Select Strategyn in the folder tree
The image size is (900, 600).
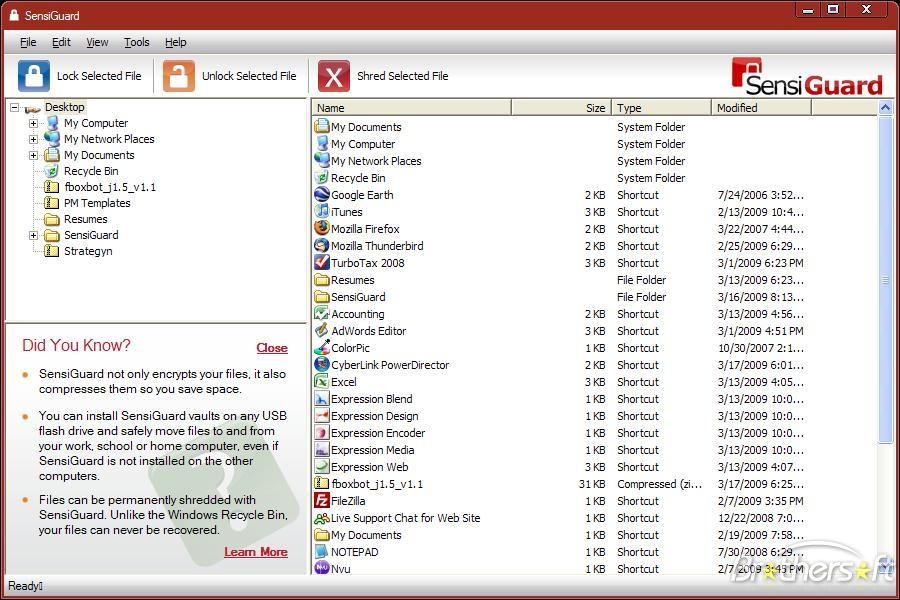coord(88,251)
